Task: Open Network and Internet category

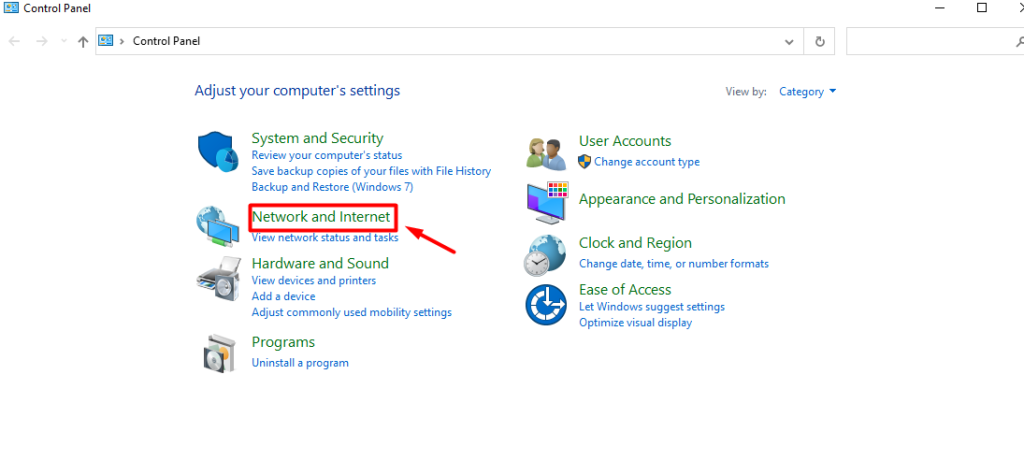Action: click(x=321, y=216)
